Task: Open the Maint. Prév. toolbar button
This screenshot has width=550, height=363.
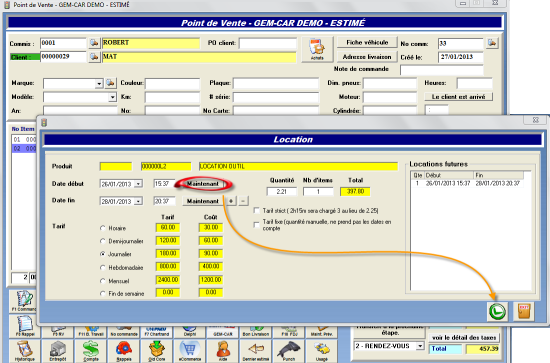Action: click(x=322, y=332)
